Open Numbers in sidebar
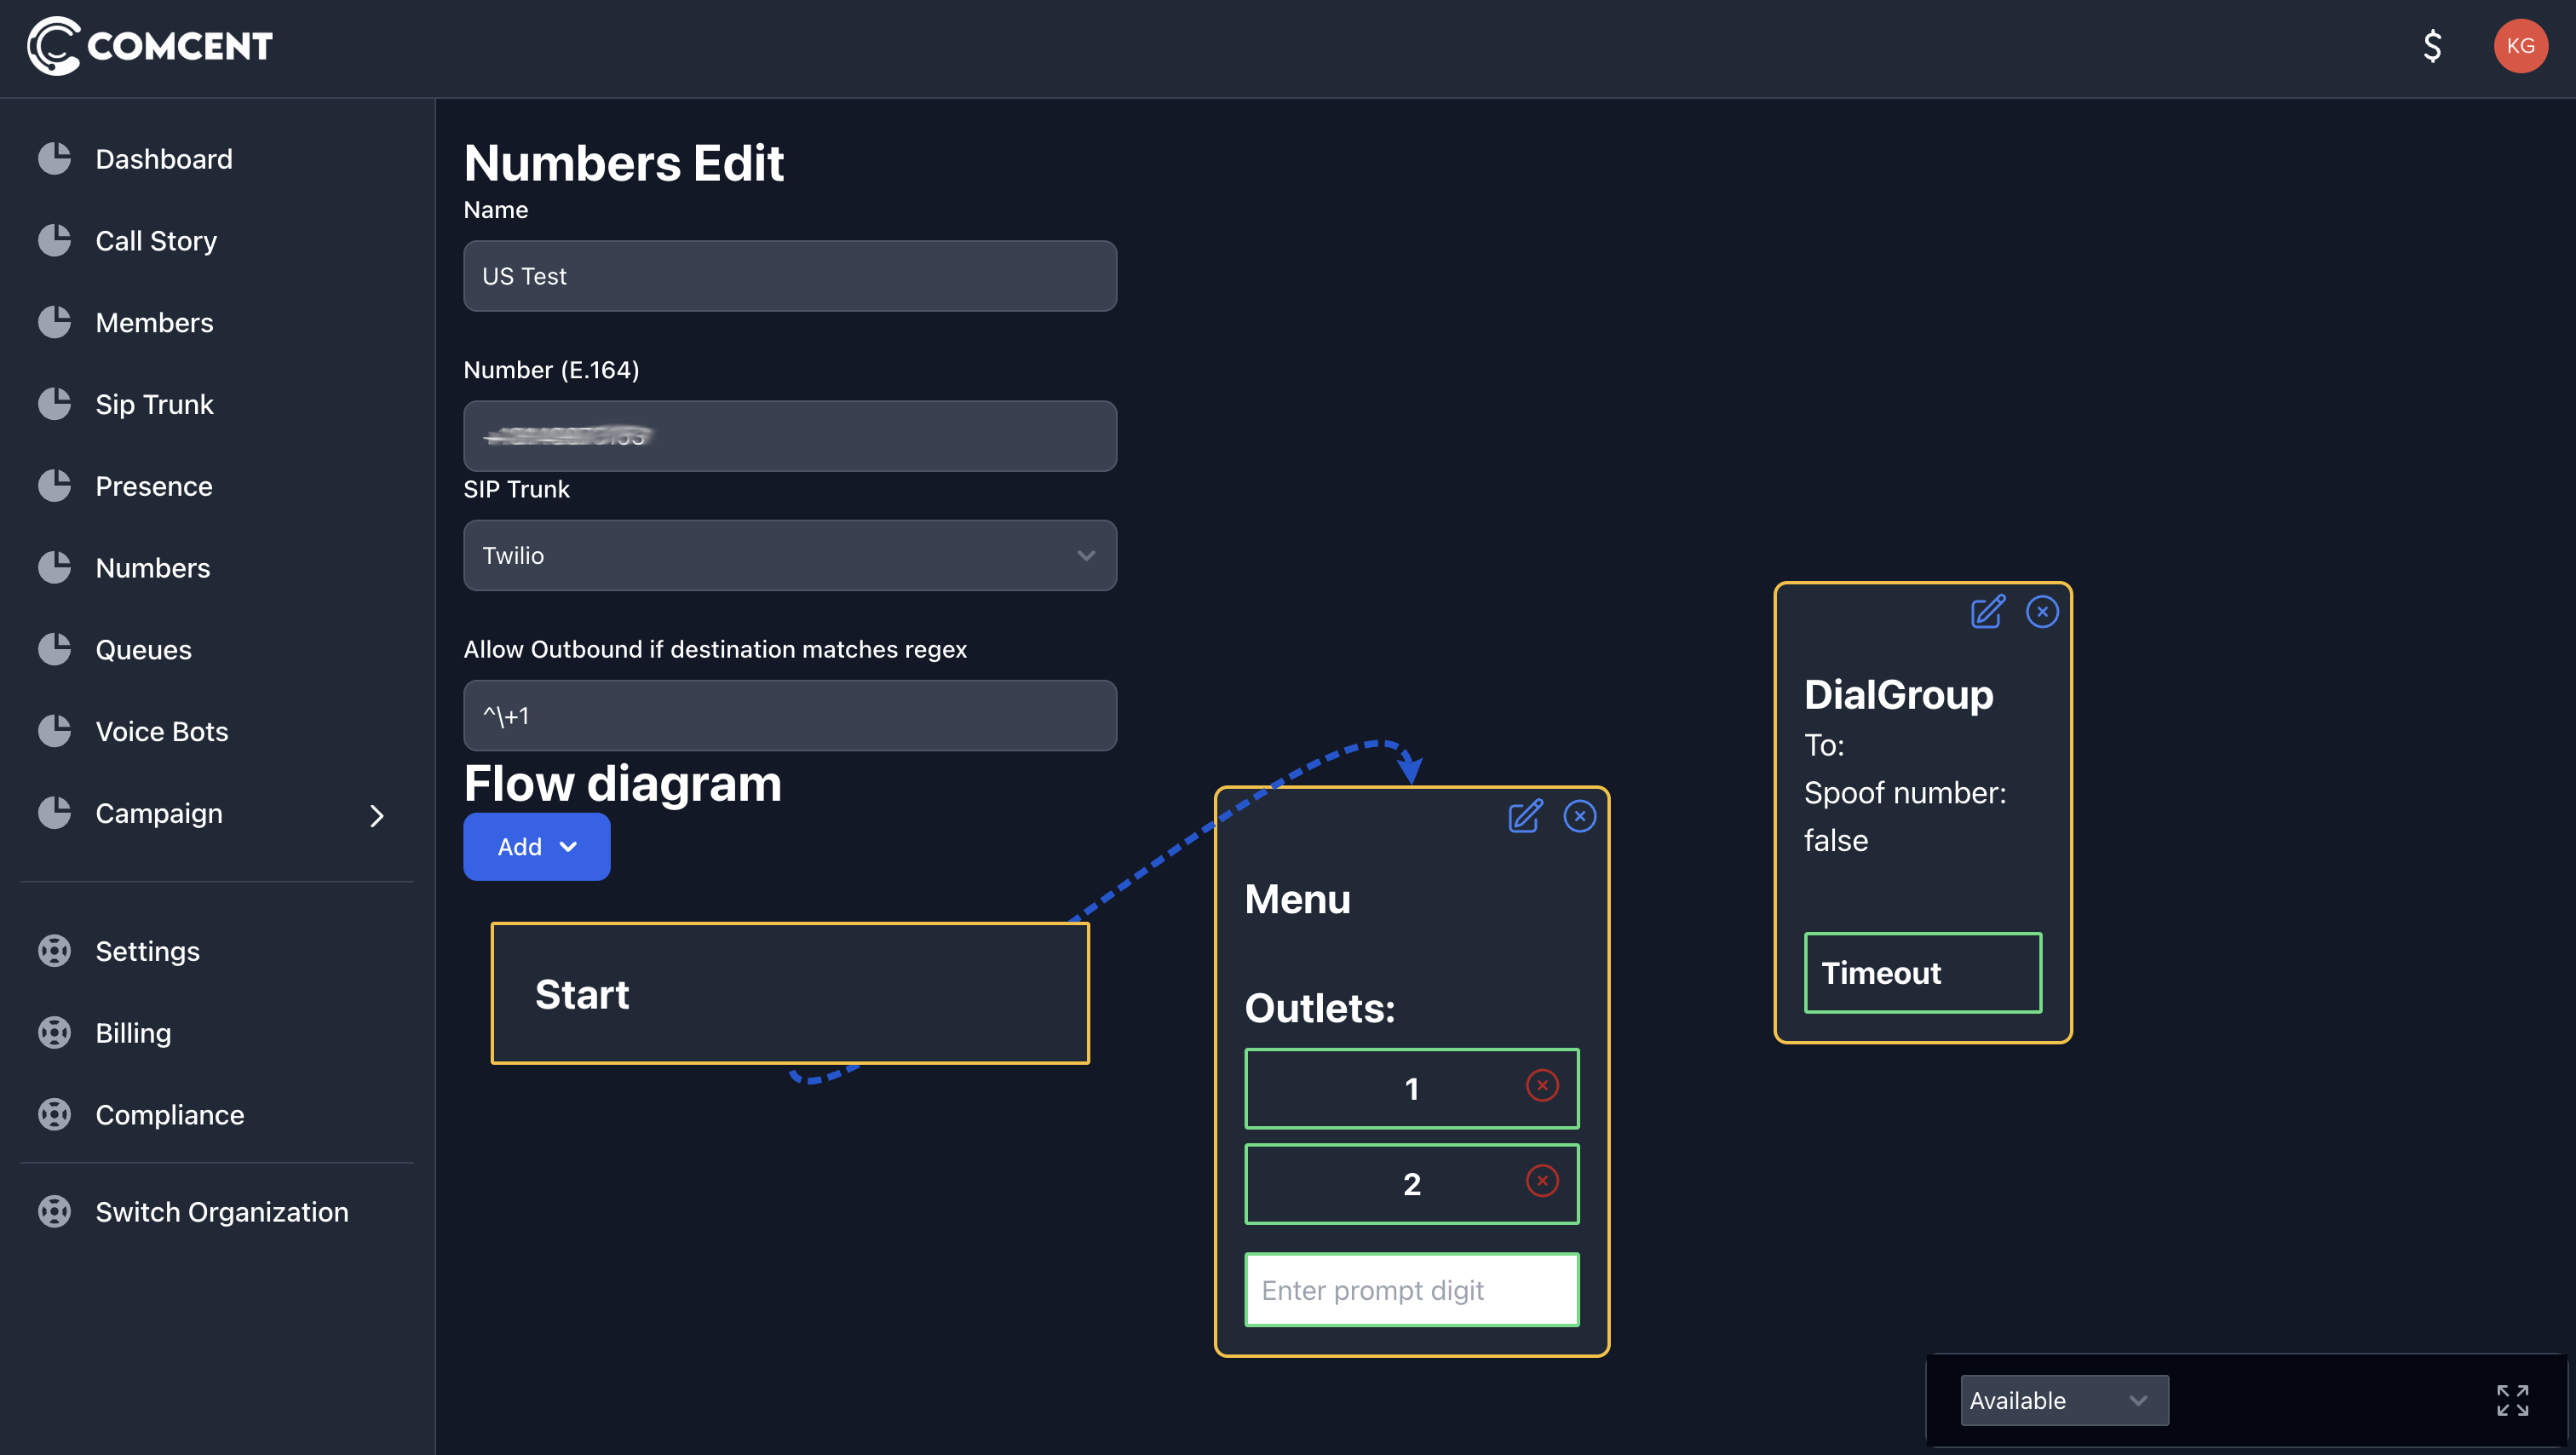The width and height of the screenshot is (2576, 1455). pyautogui.click(x=153, y=569)
